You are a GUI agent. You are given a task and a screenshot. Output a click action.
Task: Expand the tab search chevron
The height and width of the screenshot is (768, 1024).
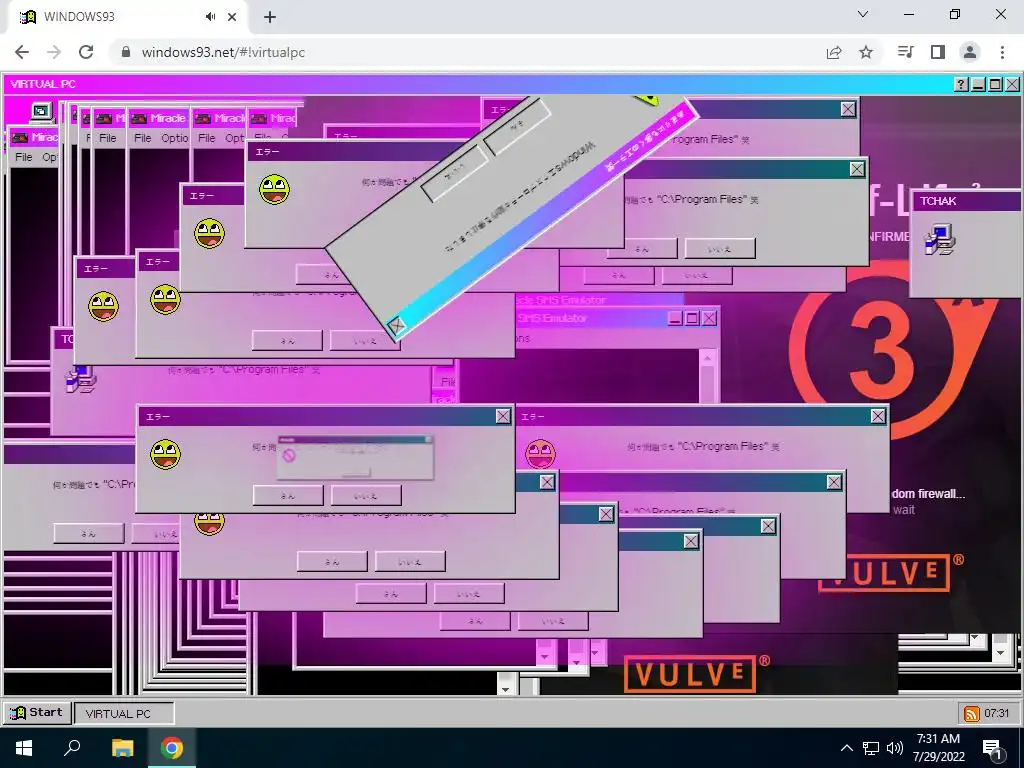[x=863, y=14]
